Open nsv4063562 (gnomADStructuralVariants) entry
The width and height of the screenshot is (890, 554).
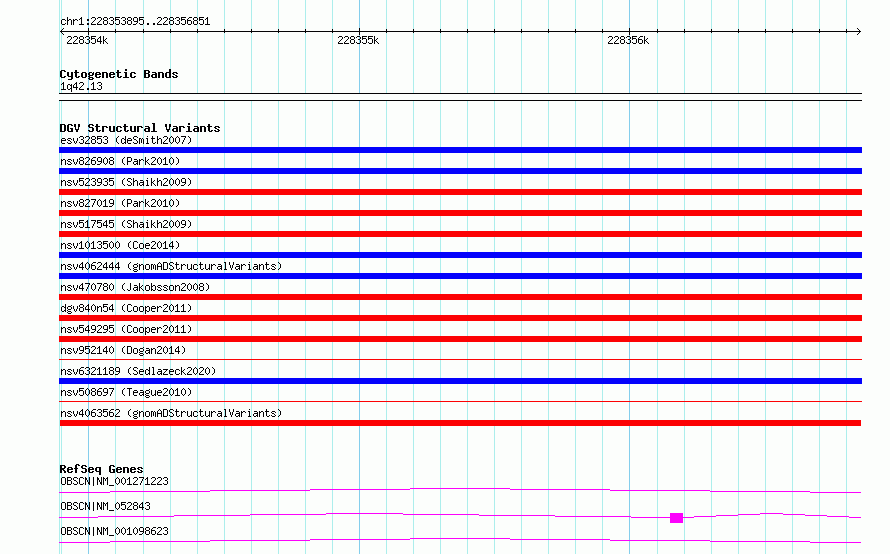point(171,413)
